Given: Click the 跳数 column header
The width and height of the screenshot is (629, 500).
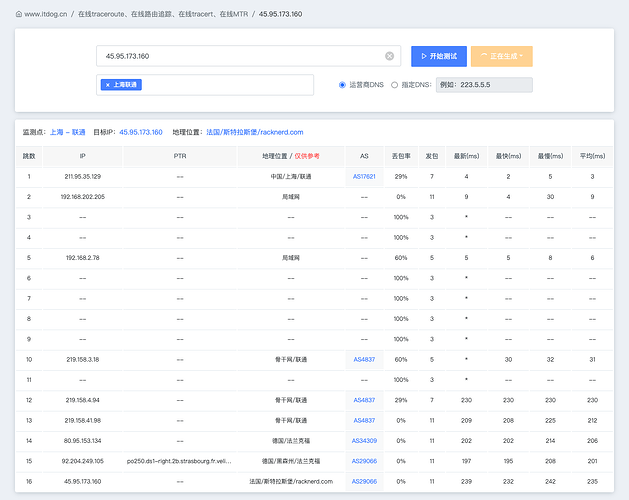Looking at the screenshot, I should (29, 156).
